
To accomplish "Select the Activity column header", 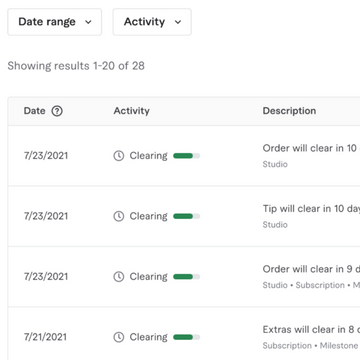I will click(x=132, y=111).
